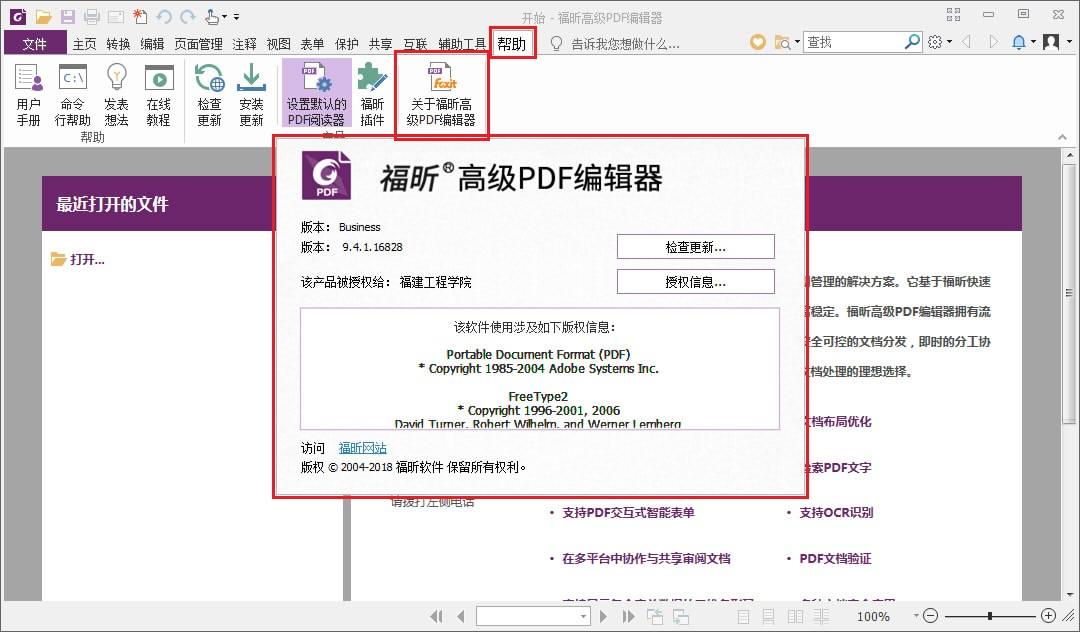Screen dimensions: 1080x632
Task: Switch to the Accessibility (辅助工具) tab
Action: [462, 44]
